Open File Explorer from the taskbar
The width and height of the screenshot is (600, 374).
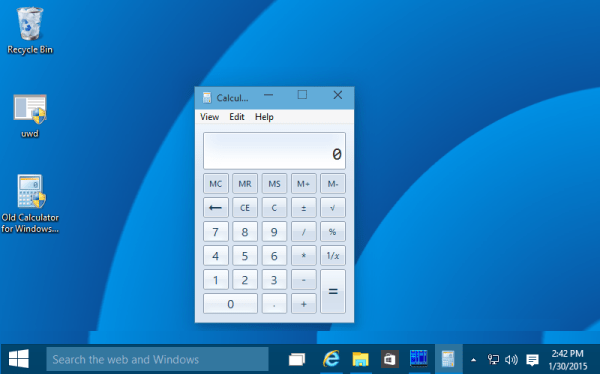click(360, 359)
